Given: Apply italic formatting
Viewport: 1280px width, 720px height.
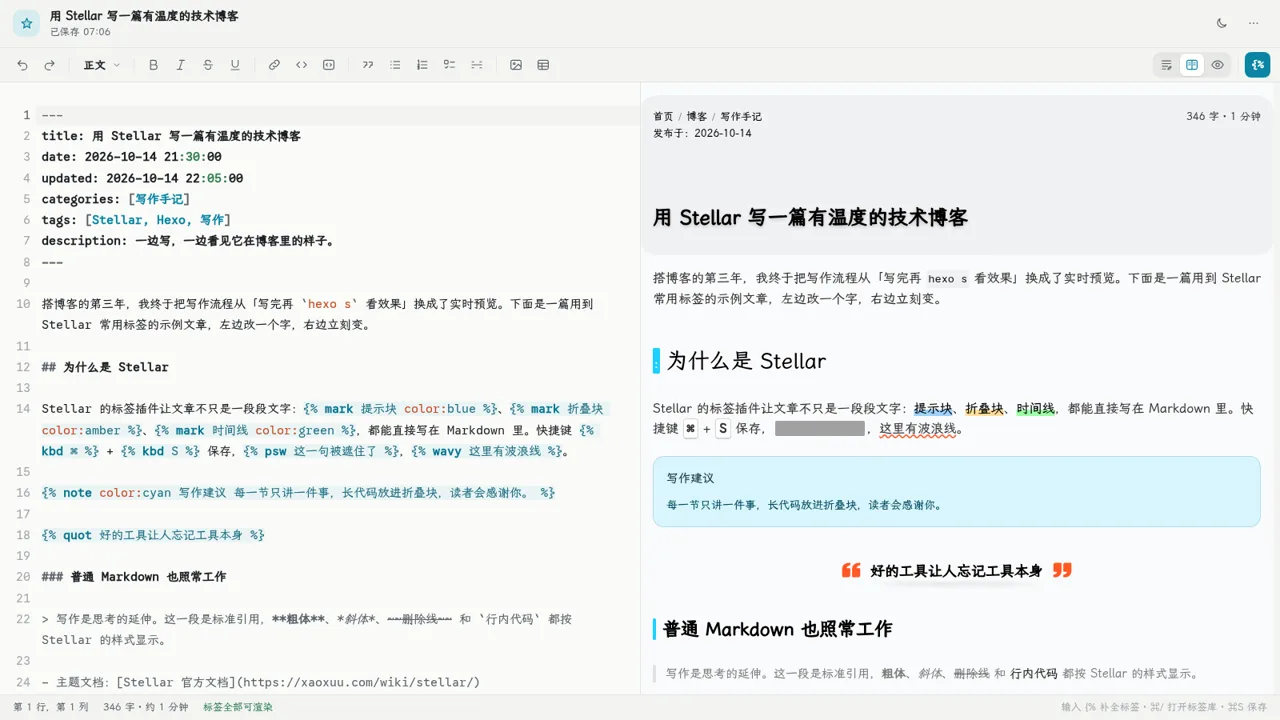Looking at the screenshot, I should pyautogui.click(x=180, y=65).
